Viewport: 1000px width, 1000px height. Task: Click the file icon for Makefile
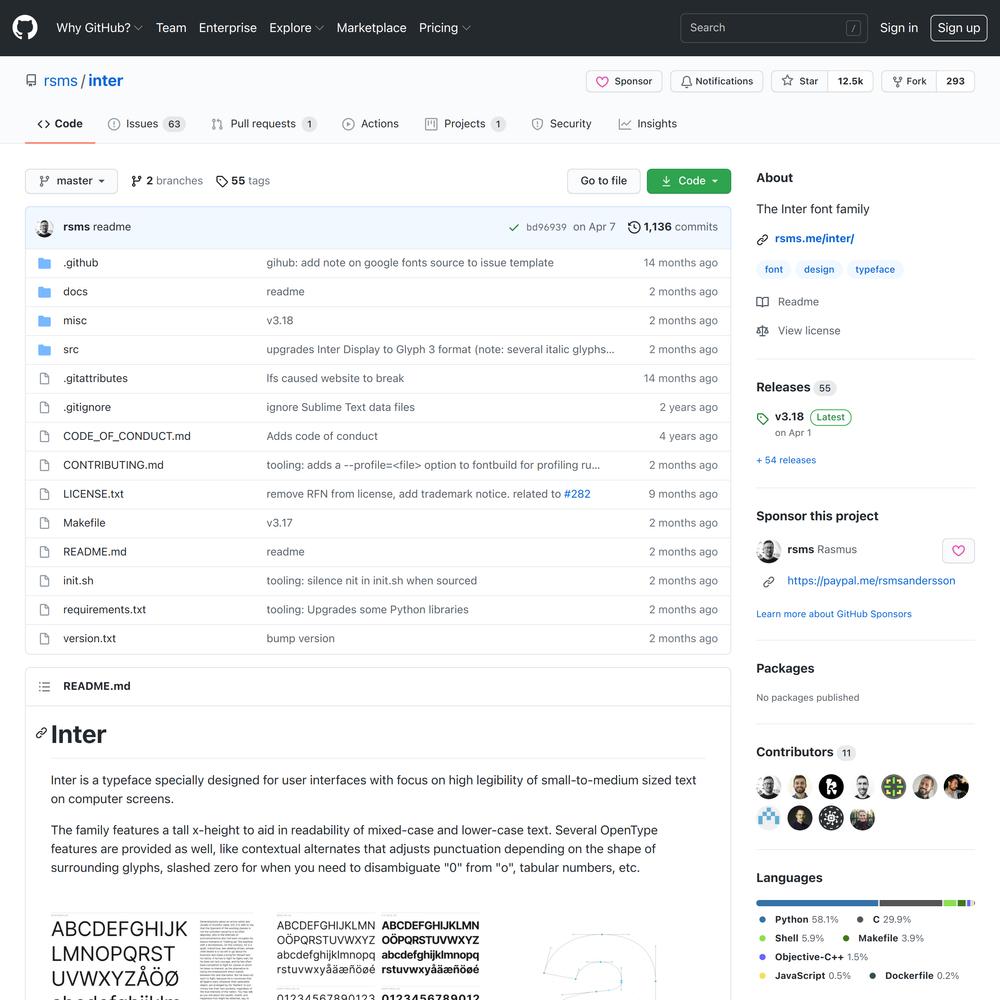44,523
